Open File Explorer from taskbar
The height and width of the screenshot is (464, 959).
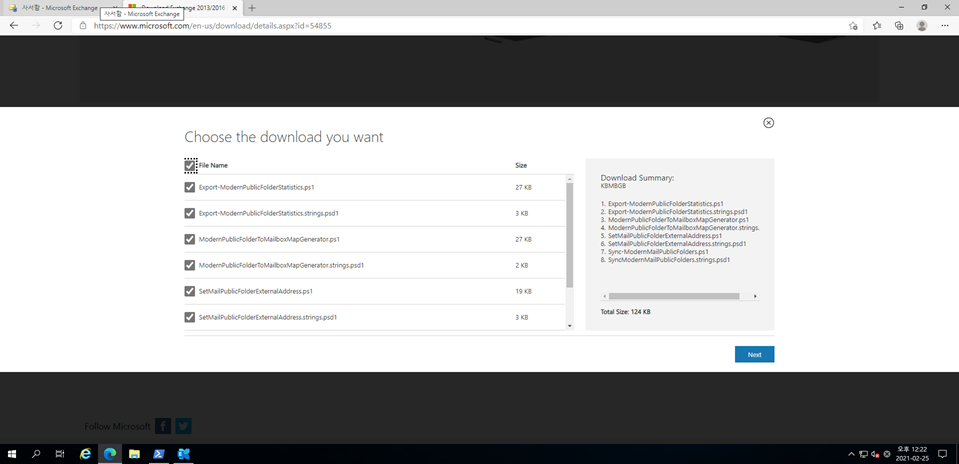135,454
